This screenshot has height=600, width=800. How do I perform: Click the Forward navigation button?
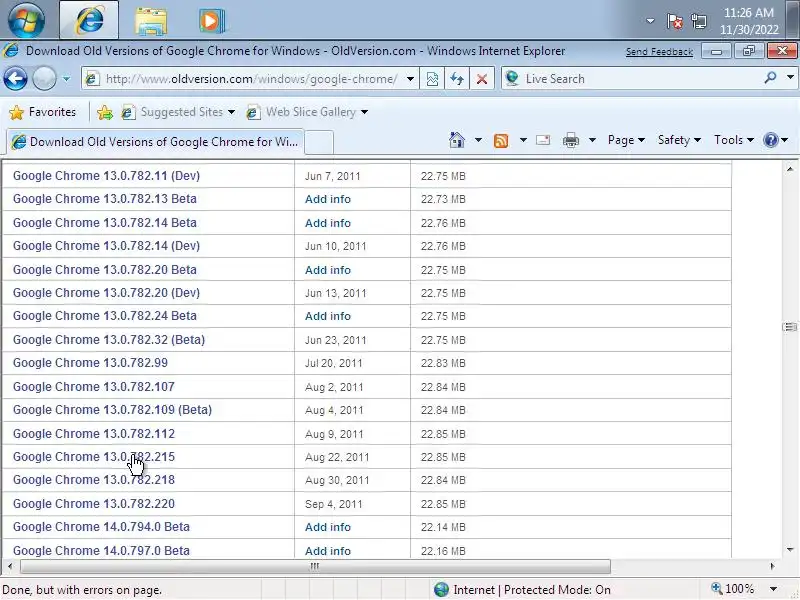pos(44,79)
